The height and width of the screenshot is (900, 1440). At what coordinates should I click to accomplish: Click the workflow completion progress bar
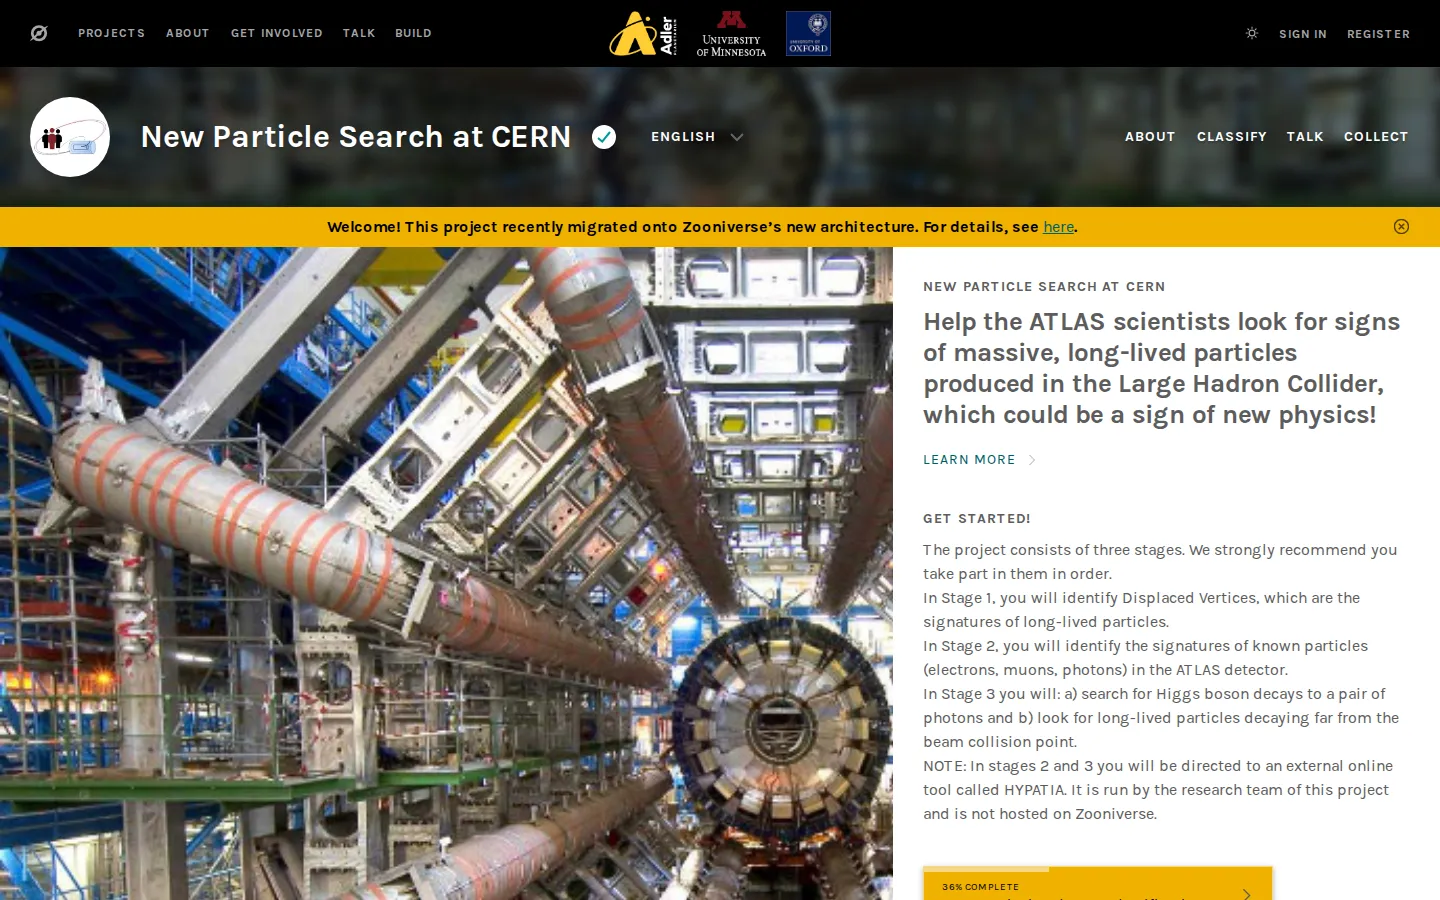[1097, 869]
